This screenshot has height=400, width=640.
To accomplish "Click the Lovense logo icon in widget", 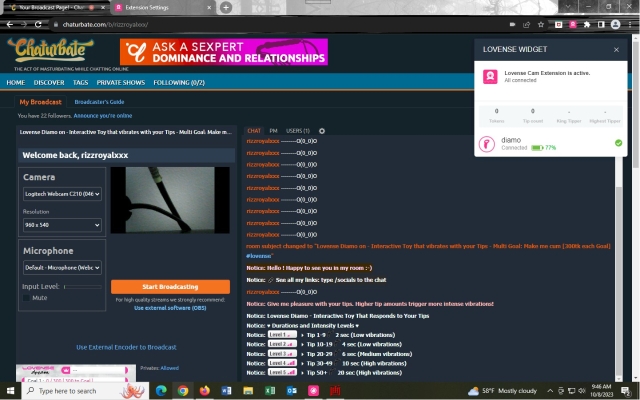I will coord(490,76).
